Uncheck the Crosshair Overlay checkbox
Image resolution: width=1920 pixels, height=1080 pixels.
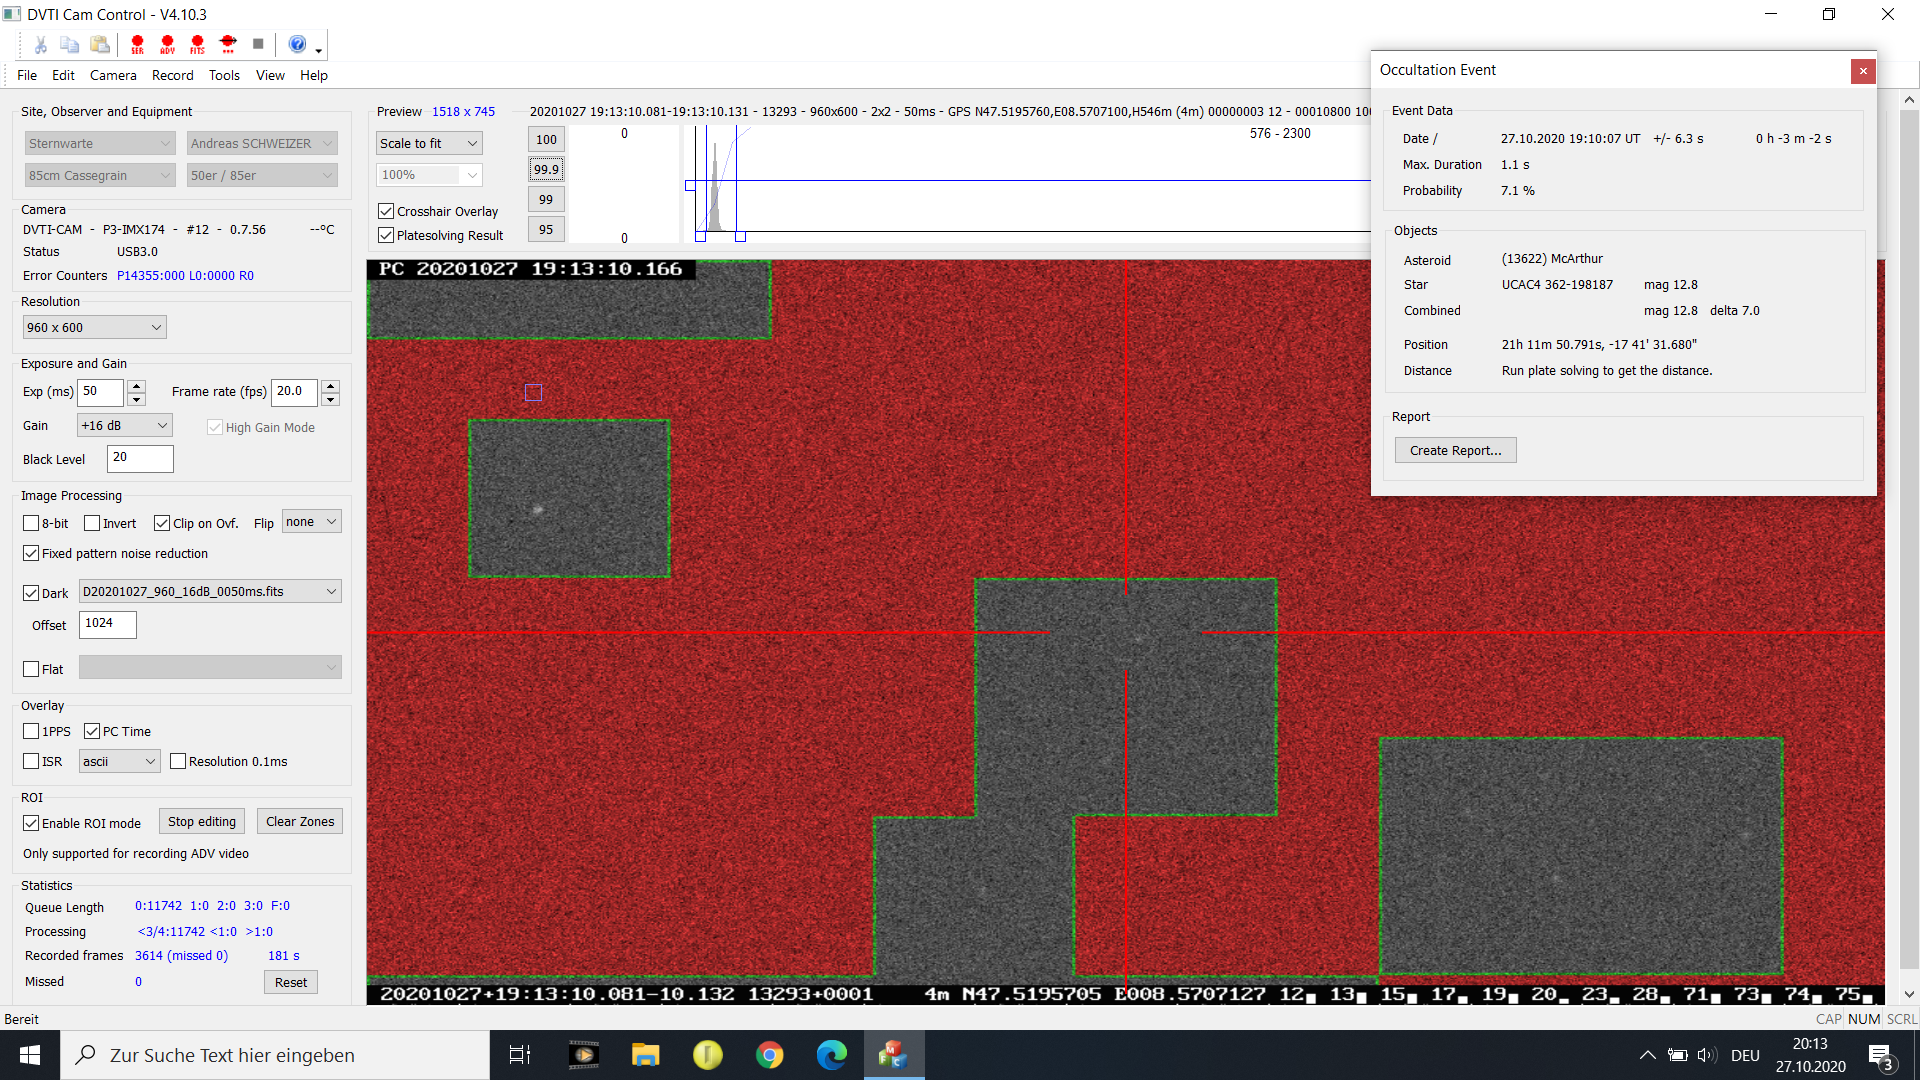pyautogui.click(x=386, y=211)
